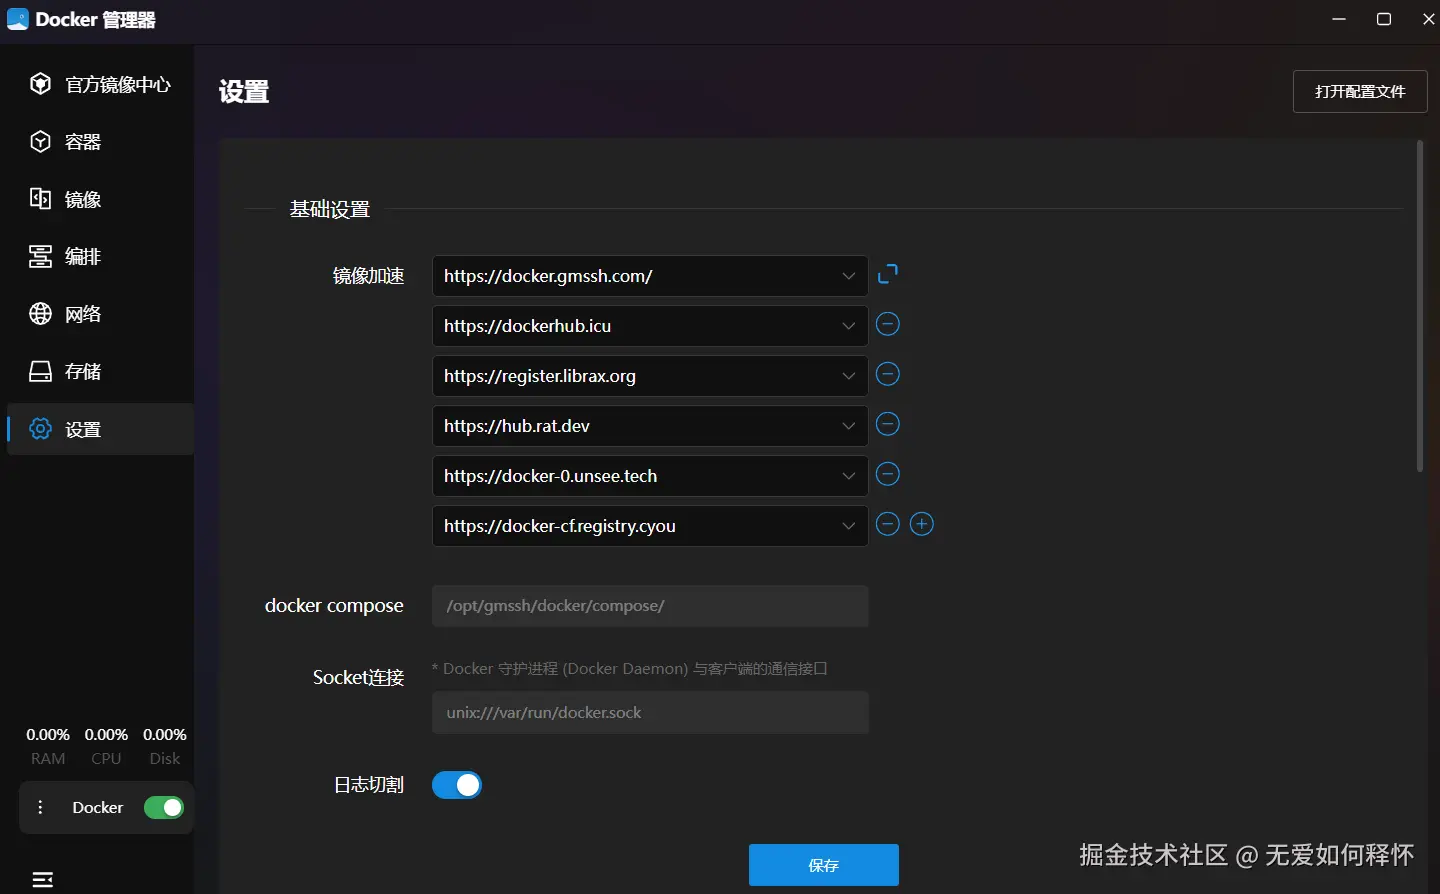The height and width of the screenshot is (894, 1440).
Task: Click the 基础设置 section heading
Action: pyautogui.click(x=330, y=209)
